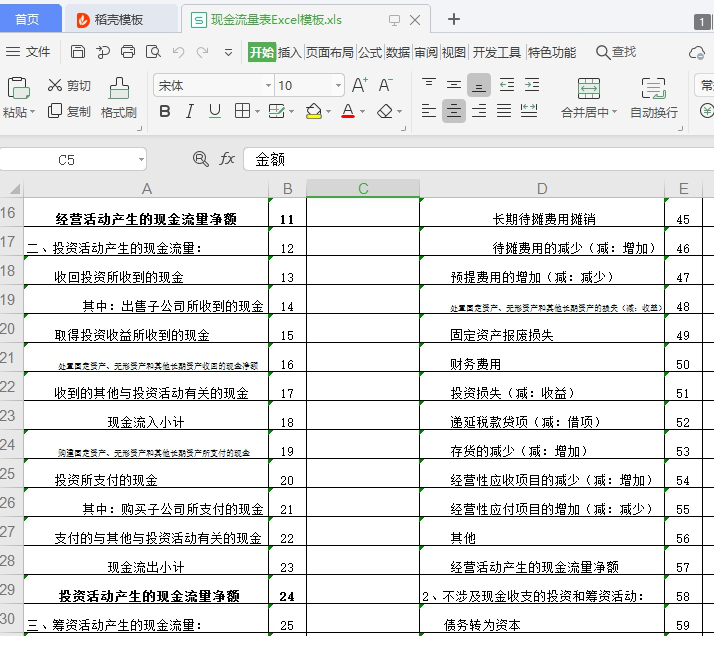The width and height of the screenshot is (714, 661).
Task: Apply cell borders icon
Action: (x=242, y=111)
